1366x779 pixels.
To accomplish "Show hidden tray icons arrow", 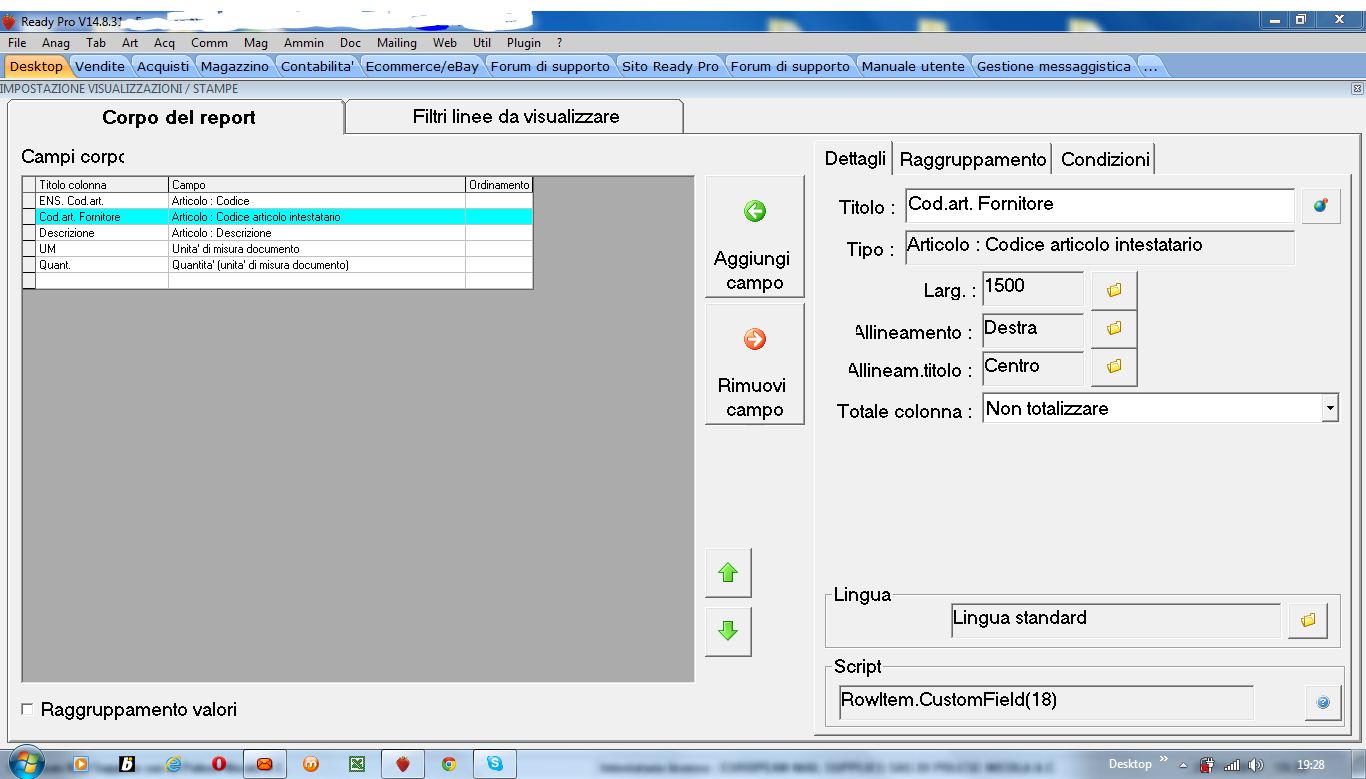I will (1183, 765).
